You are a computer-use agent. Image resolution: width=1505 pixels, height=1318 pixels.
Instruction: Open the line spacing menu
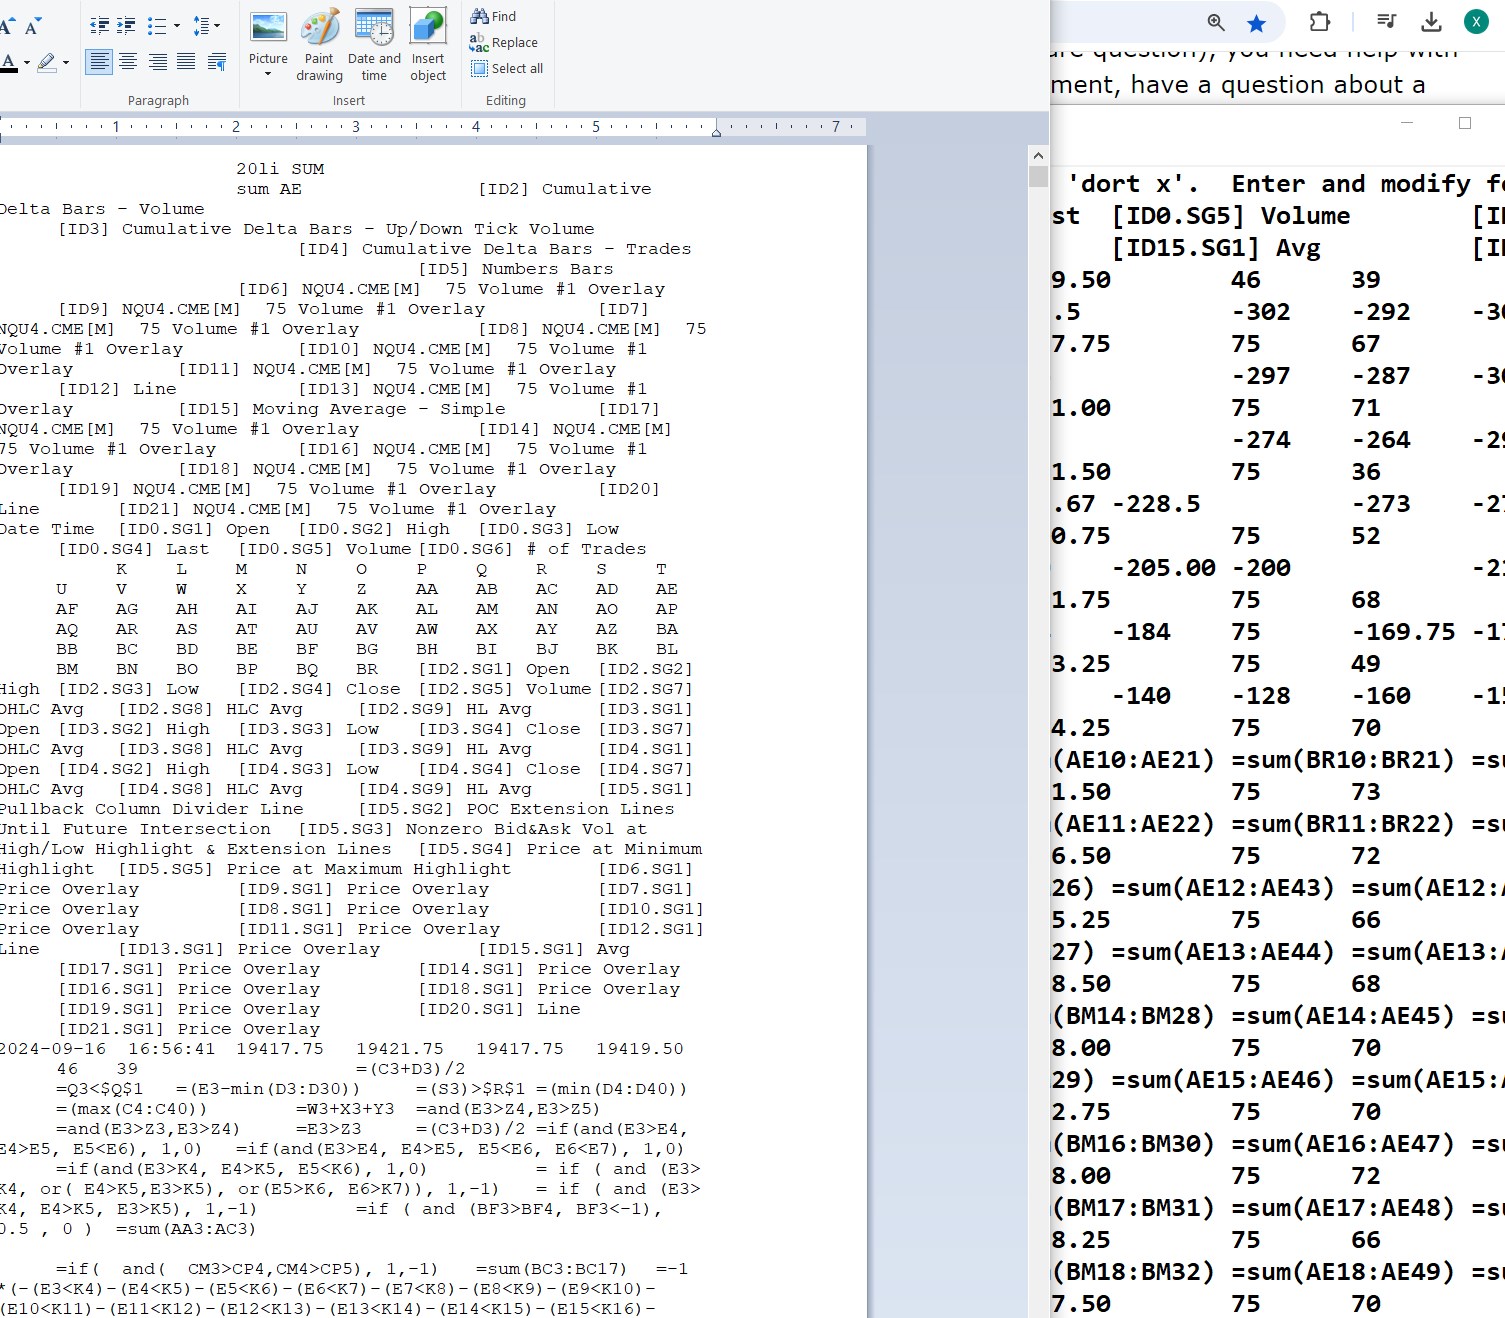coord(205,26)
